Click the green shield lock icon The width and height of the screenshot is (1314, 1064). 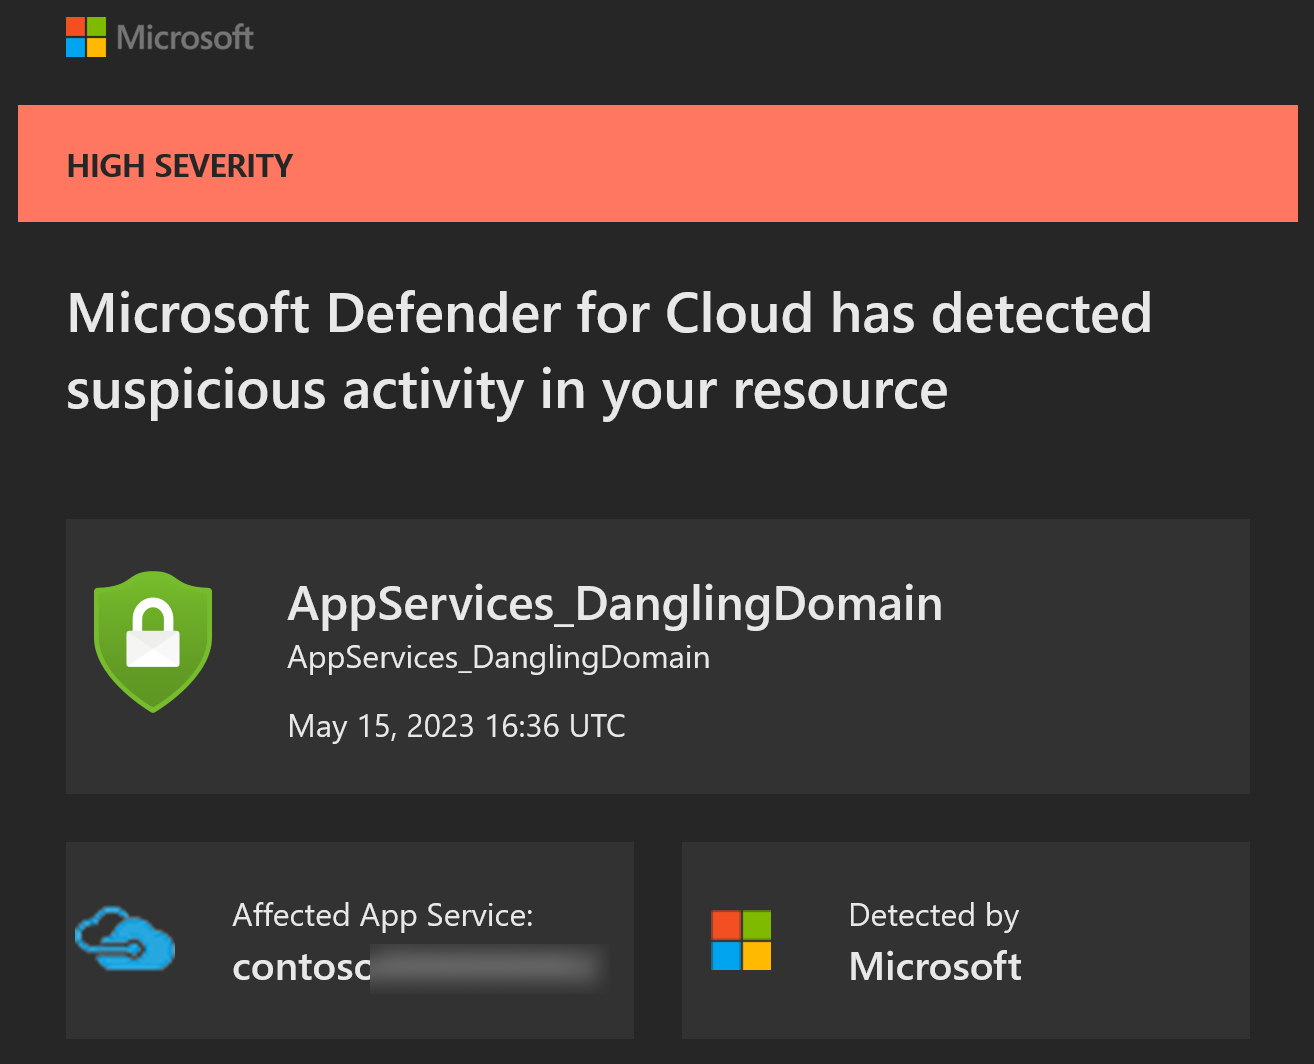[153, 641]
